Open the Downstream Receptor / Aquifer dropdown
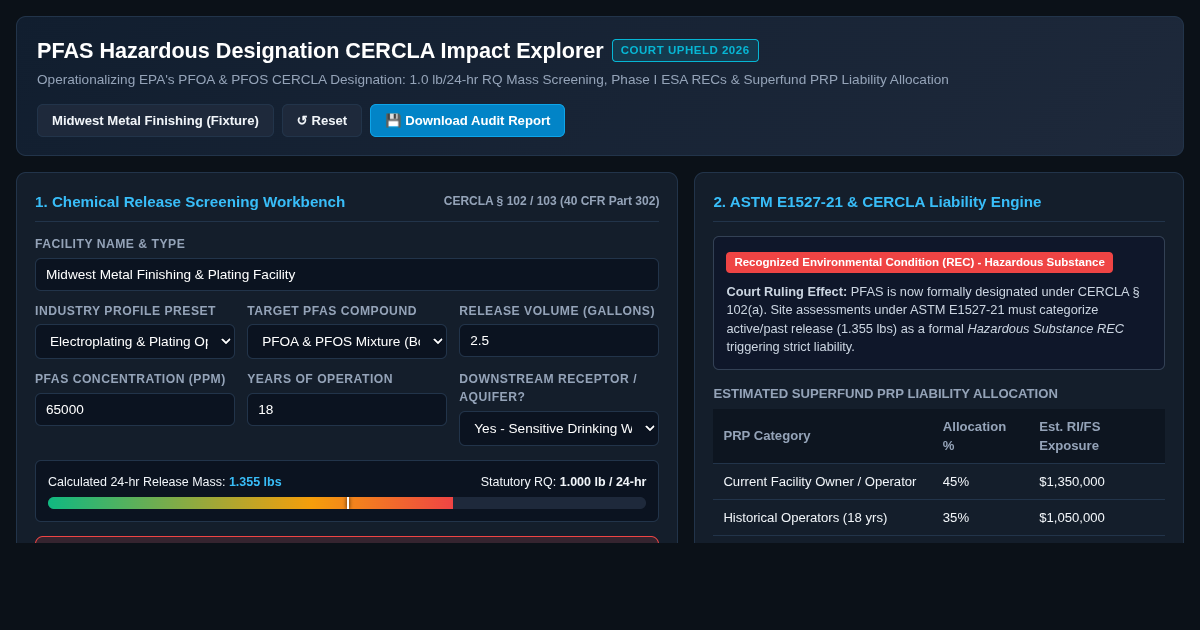The image size is (1200, 630). 559,428
